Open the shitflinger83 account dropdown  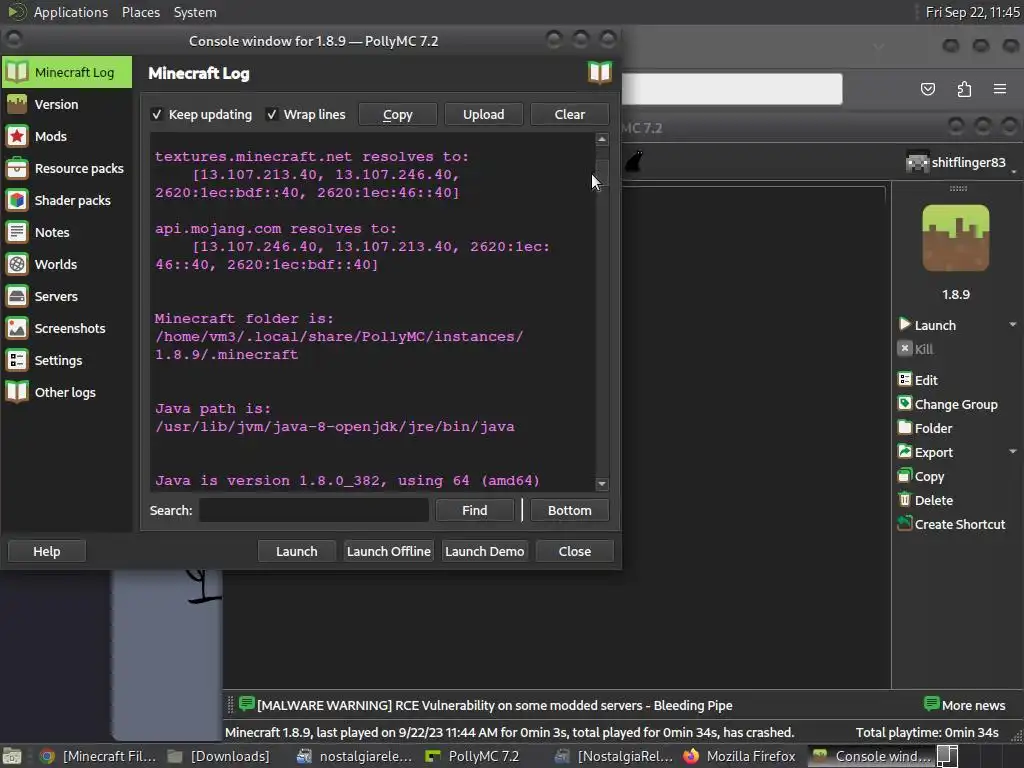pyautogui.click(x=961, y=163)
